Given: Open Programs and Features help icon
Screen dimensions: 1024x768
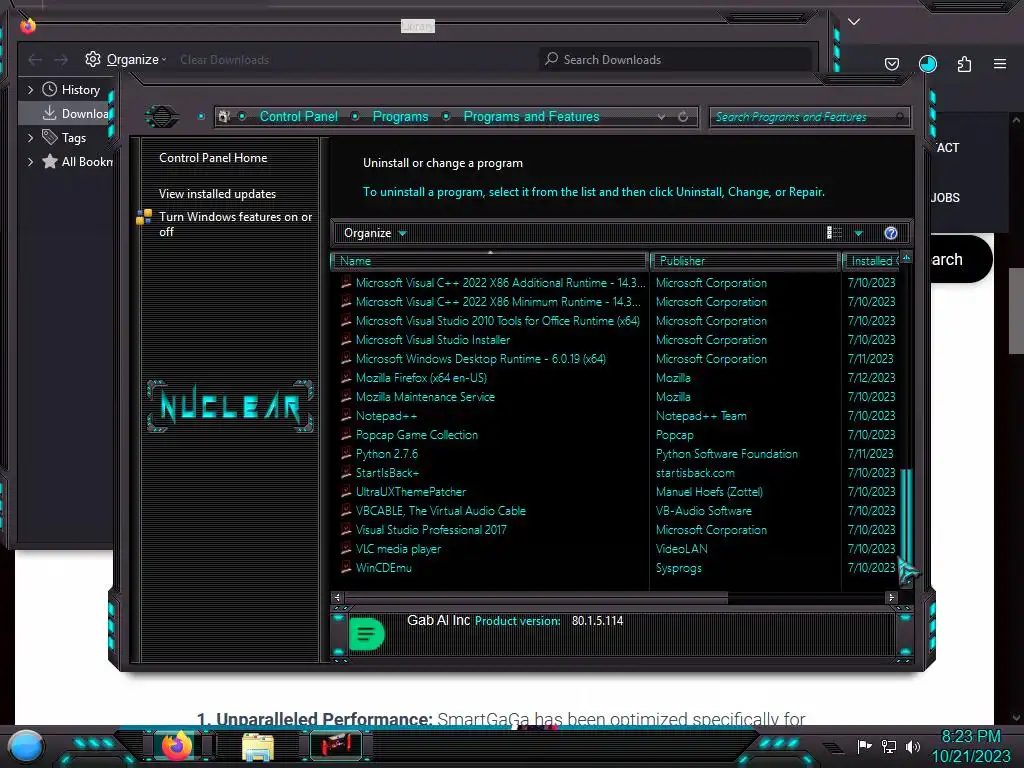Looking at the screenshot, I should [x=891, y=233].
